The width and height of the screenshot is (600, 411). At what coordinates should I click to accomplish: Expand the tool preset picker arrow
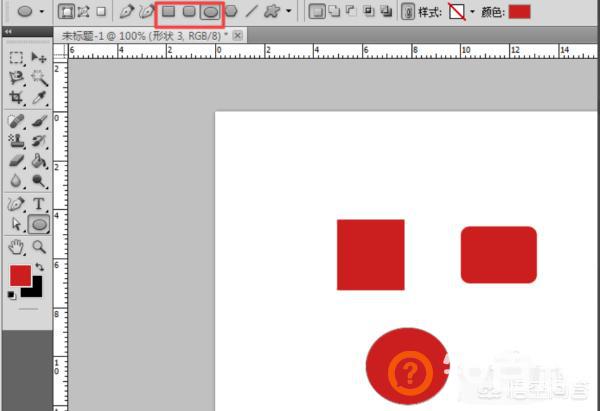pos(42,12)
